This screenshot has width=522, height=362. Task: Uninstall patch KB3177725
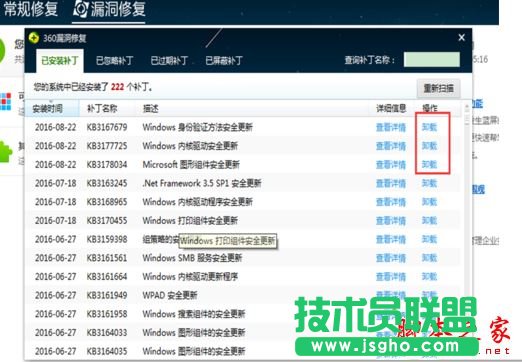(x=429, y=146)
